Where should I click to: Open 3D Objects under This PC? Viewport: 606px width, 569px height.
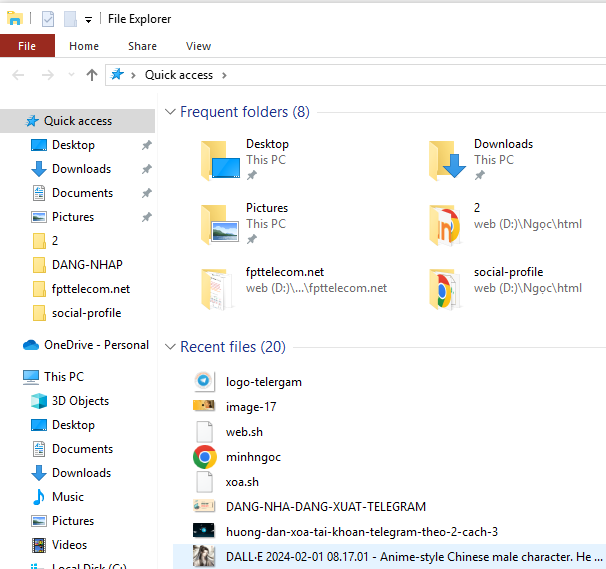coord(80,401)
